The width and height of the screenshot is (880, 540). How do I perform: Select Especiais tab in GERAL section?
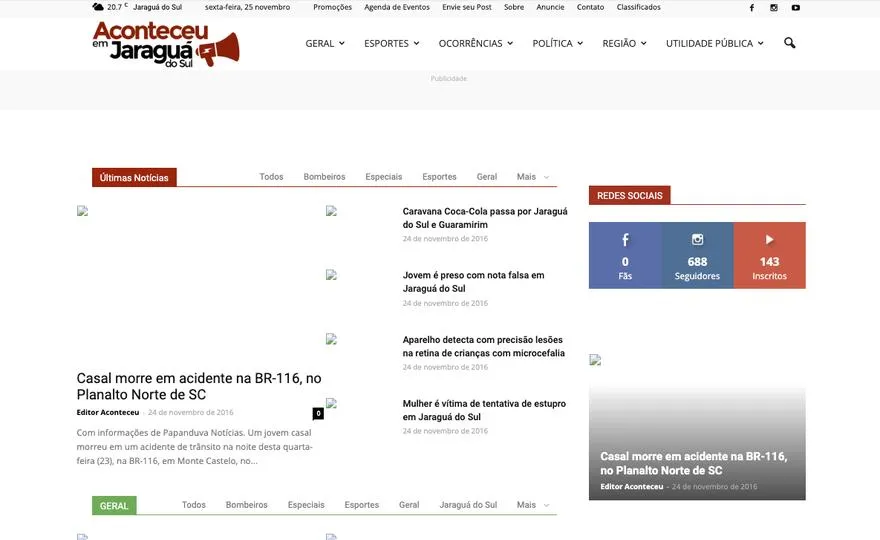306,505
